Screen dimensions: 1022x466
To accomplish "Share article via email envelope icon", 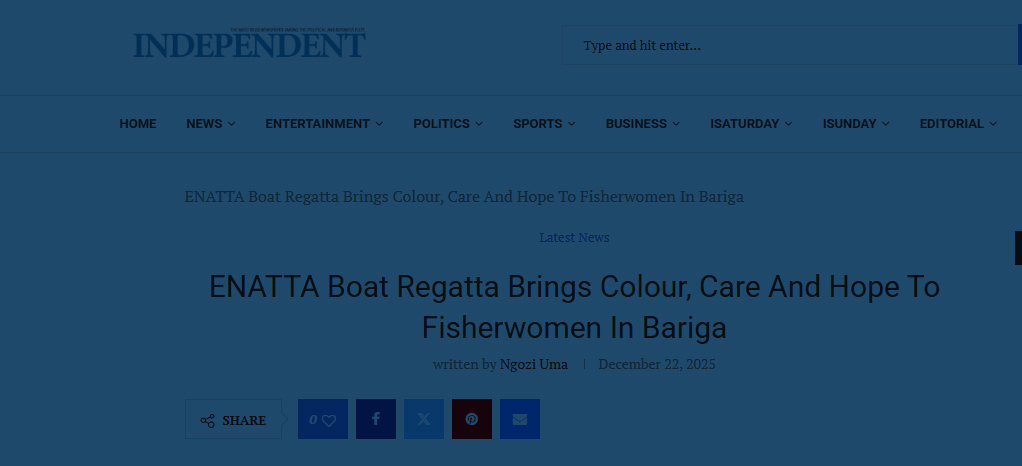I will pyautogui.click(x=520, y=419).
